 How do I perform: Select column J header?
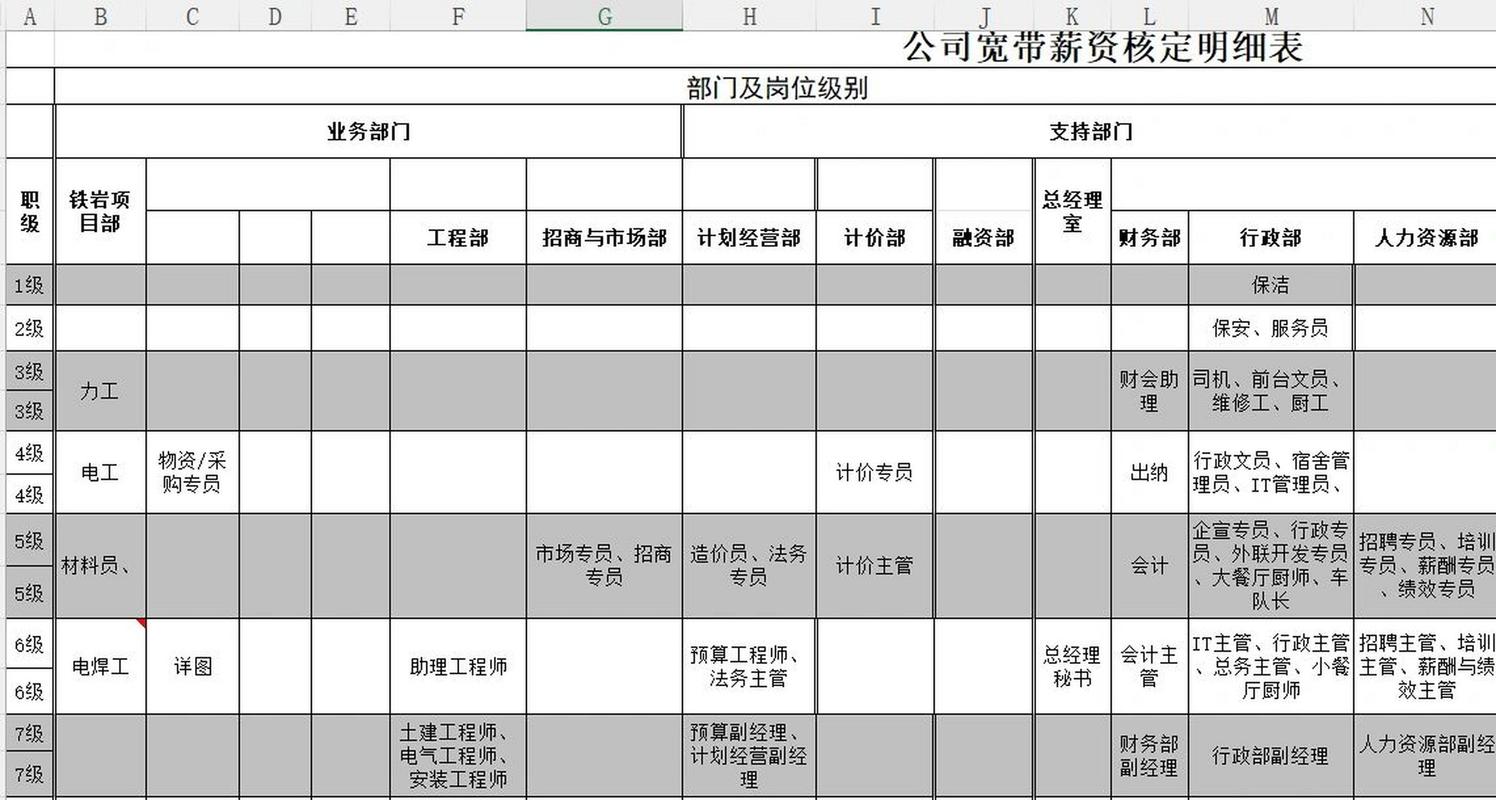(x=984, y=16)
